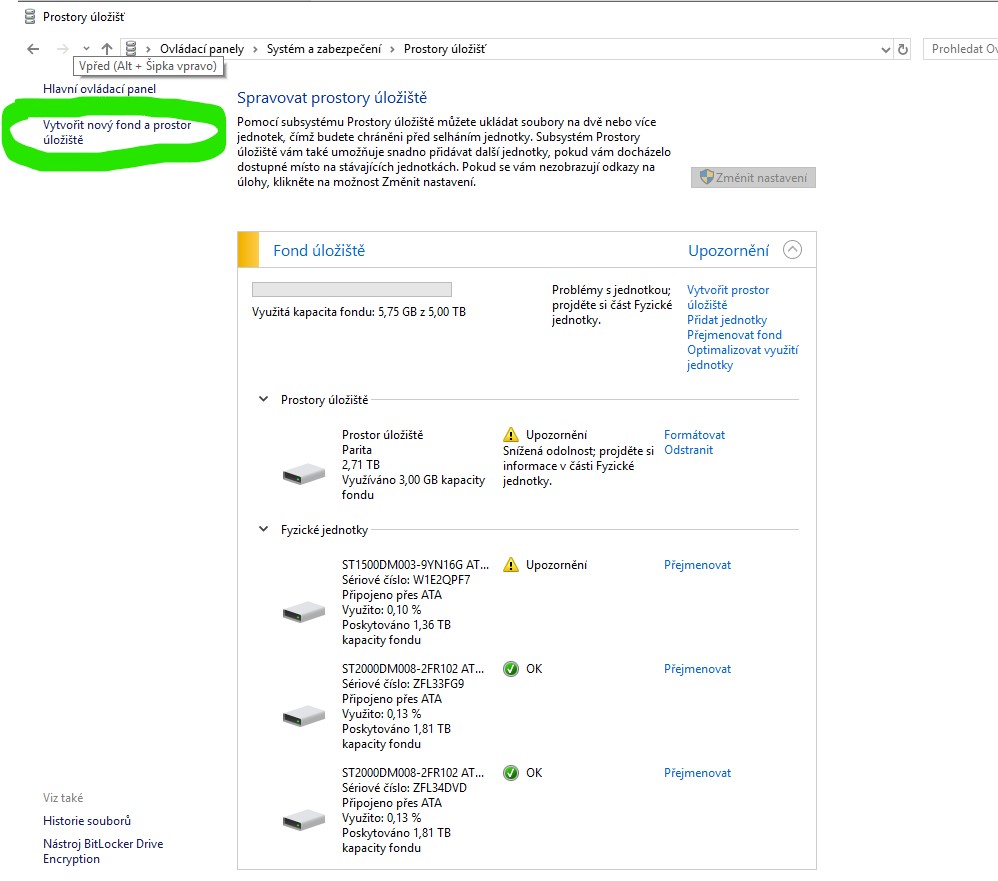Click drive icon for ST1500DM003-9YN16G
998x881 pixels.
(304, 612)
